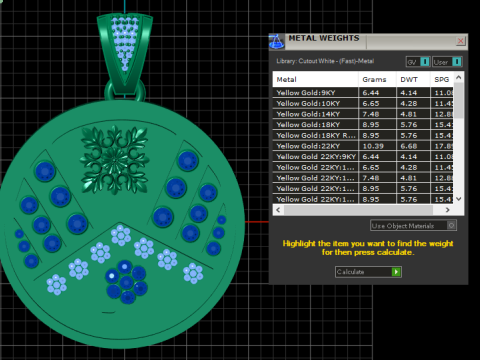Viewport: 480px width, 360px height.
Task: Click the SPG column header
Action: coord(442,79)
